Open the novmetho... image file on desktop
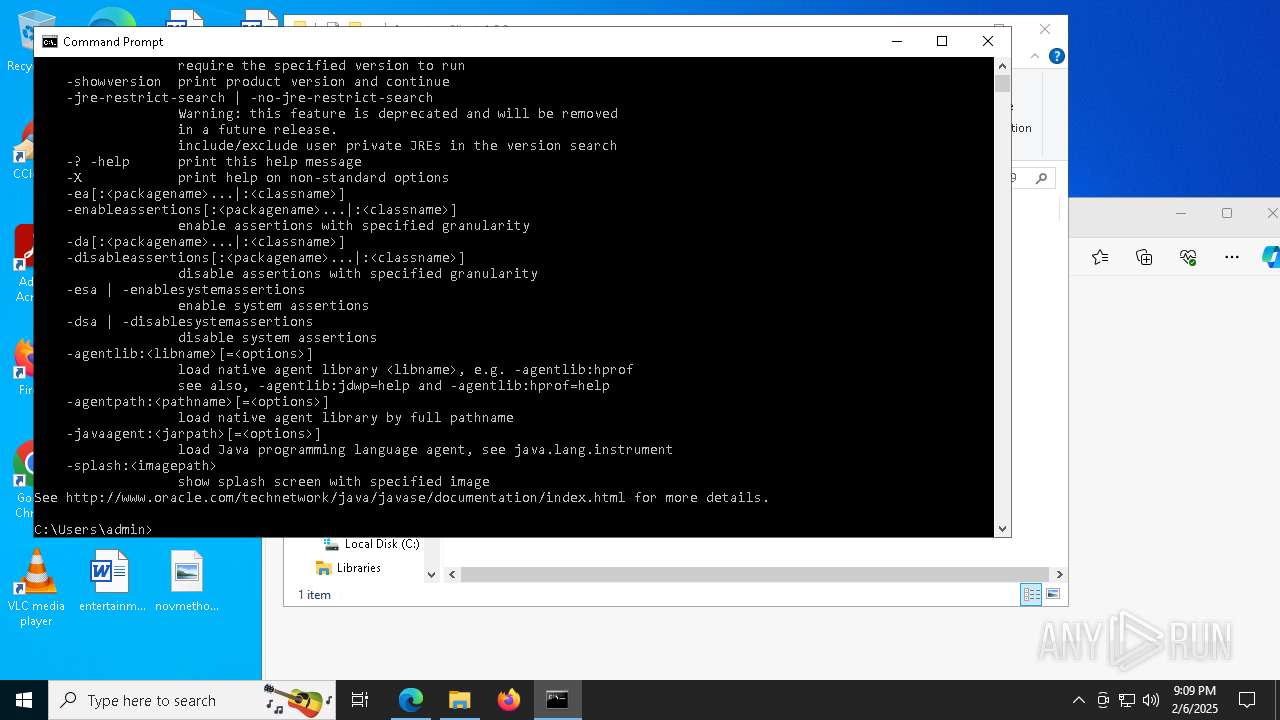The image size is (1280, 720). coord(187,581)
